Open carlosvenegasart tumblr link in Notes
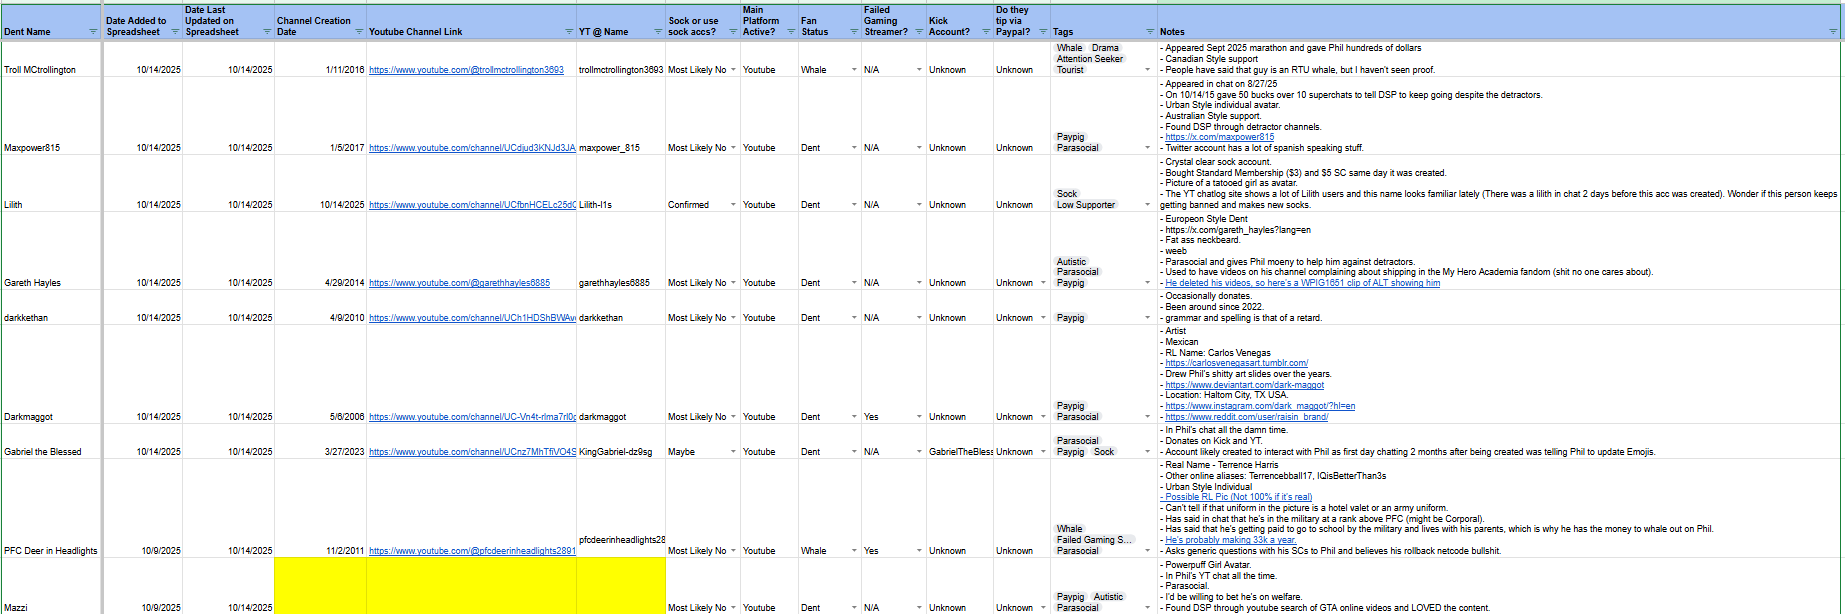This screenshot has height=614, width=1845. (1236, 363)
